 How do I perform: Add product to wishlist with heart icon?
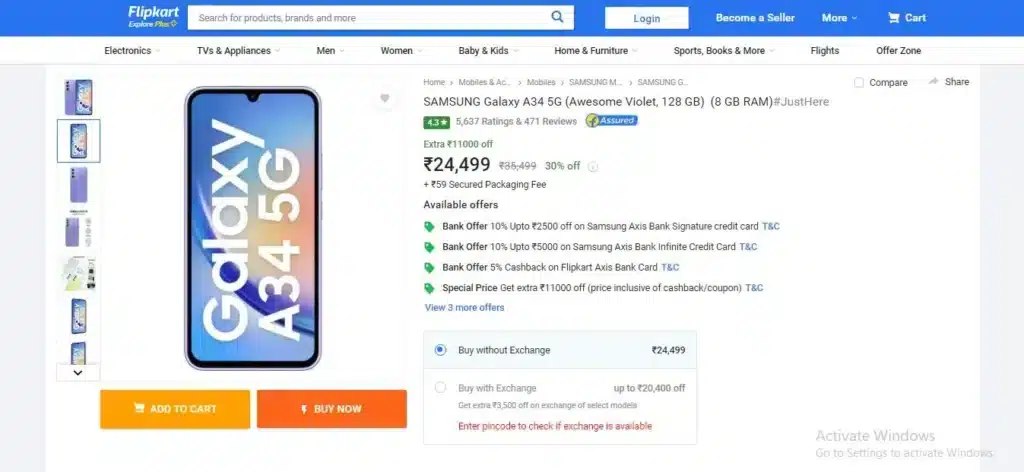(385, 99)
